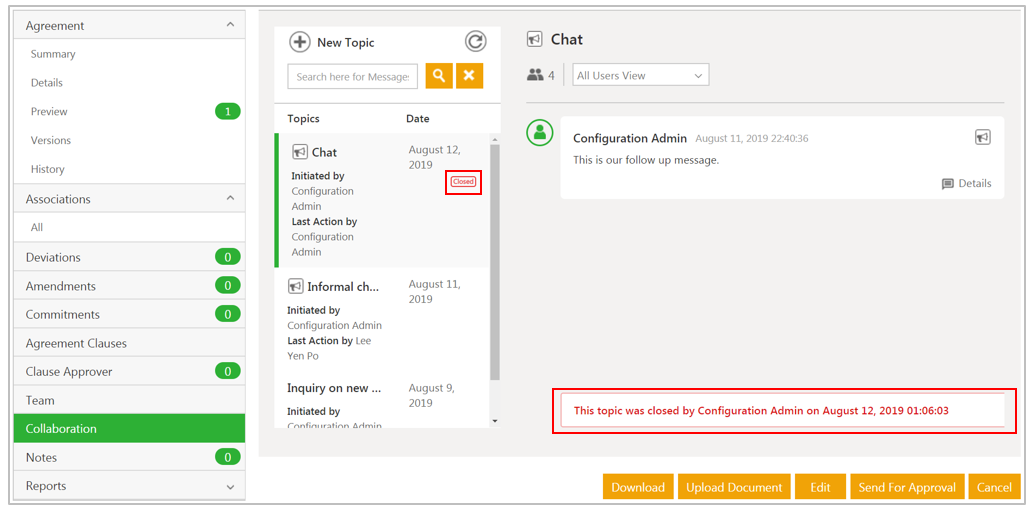Viewport: 1033px width, 517px height.
Task: Click the Configuration Admin avatar icon
Action: [x=540, y=134]
